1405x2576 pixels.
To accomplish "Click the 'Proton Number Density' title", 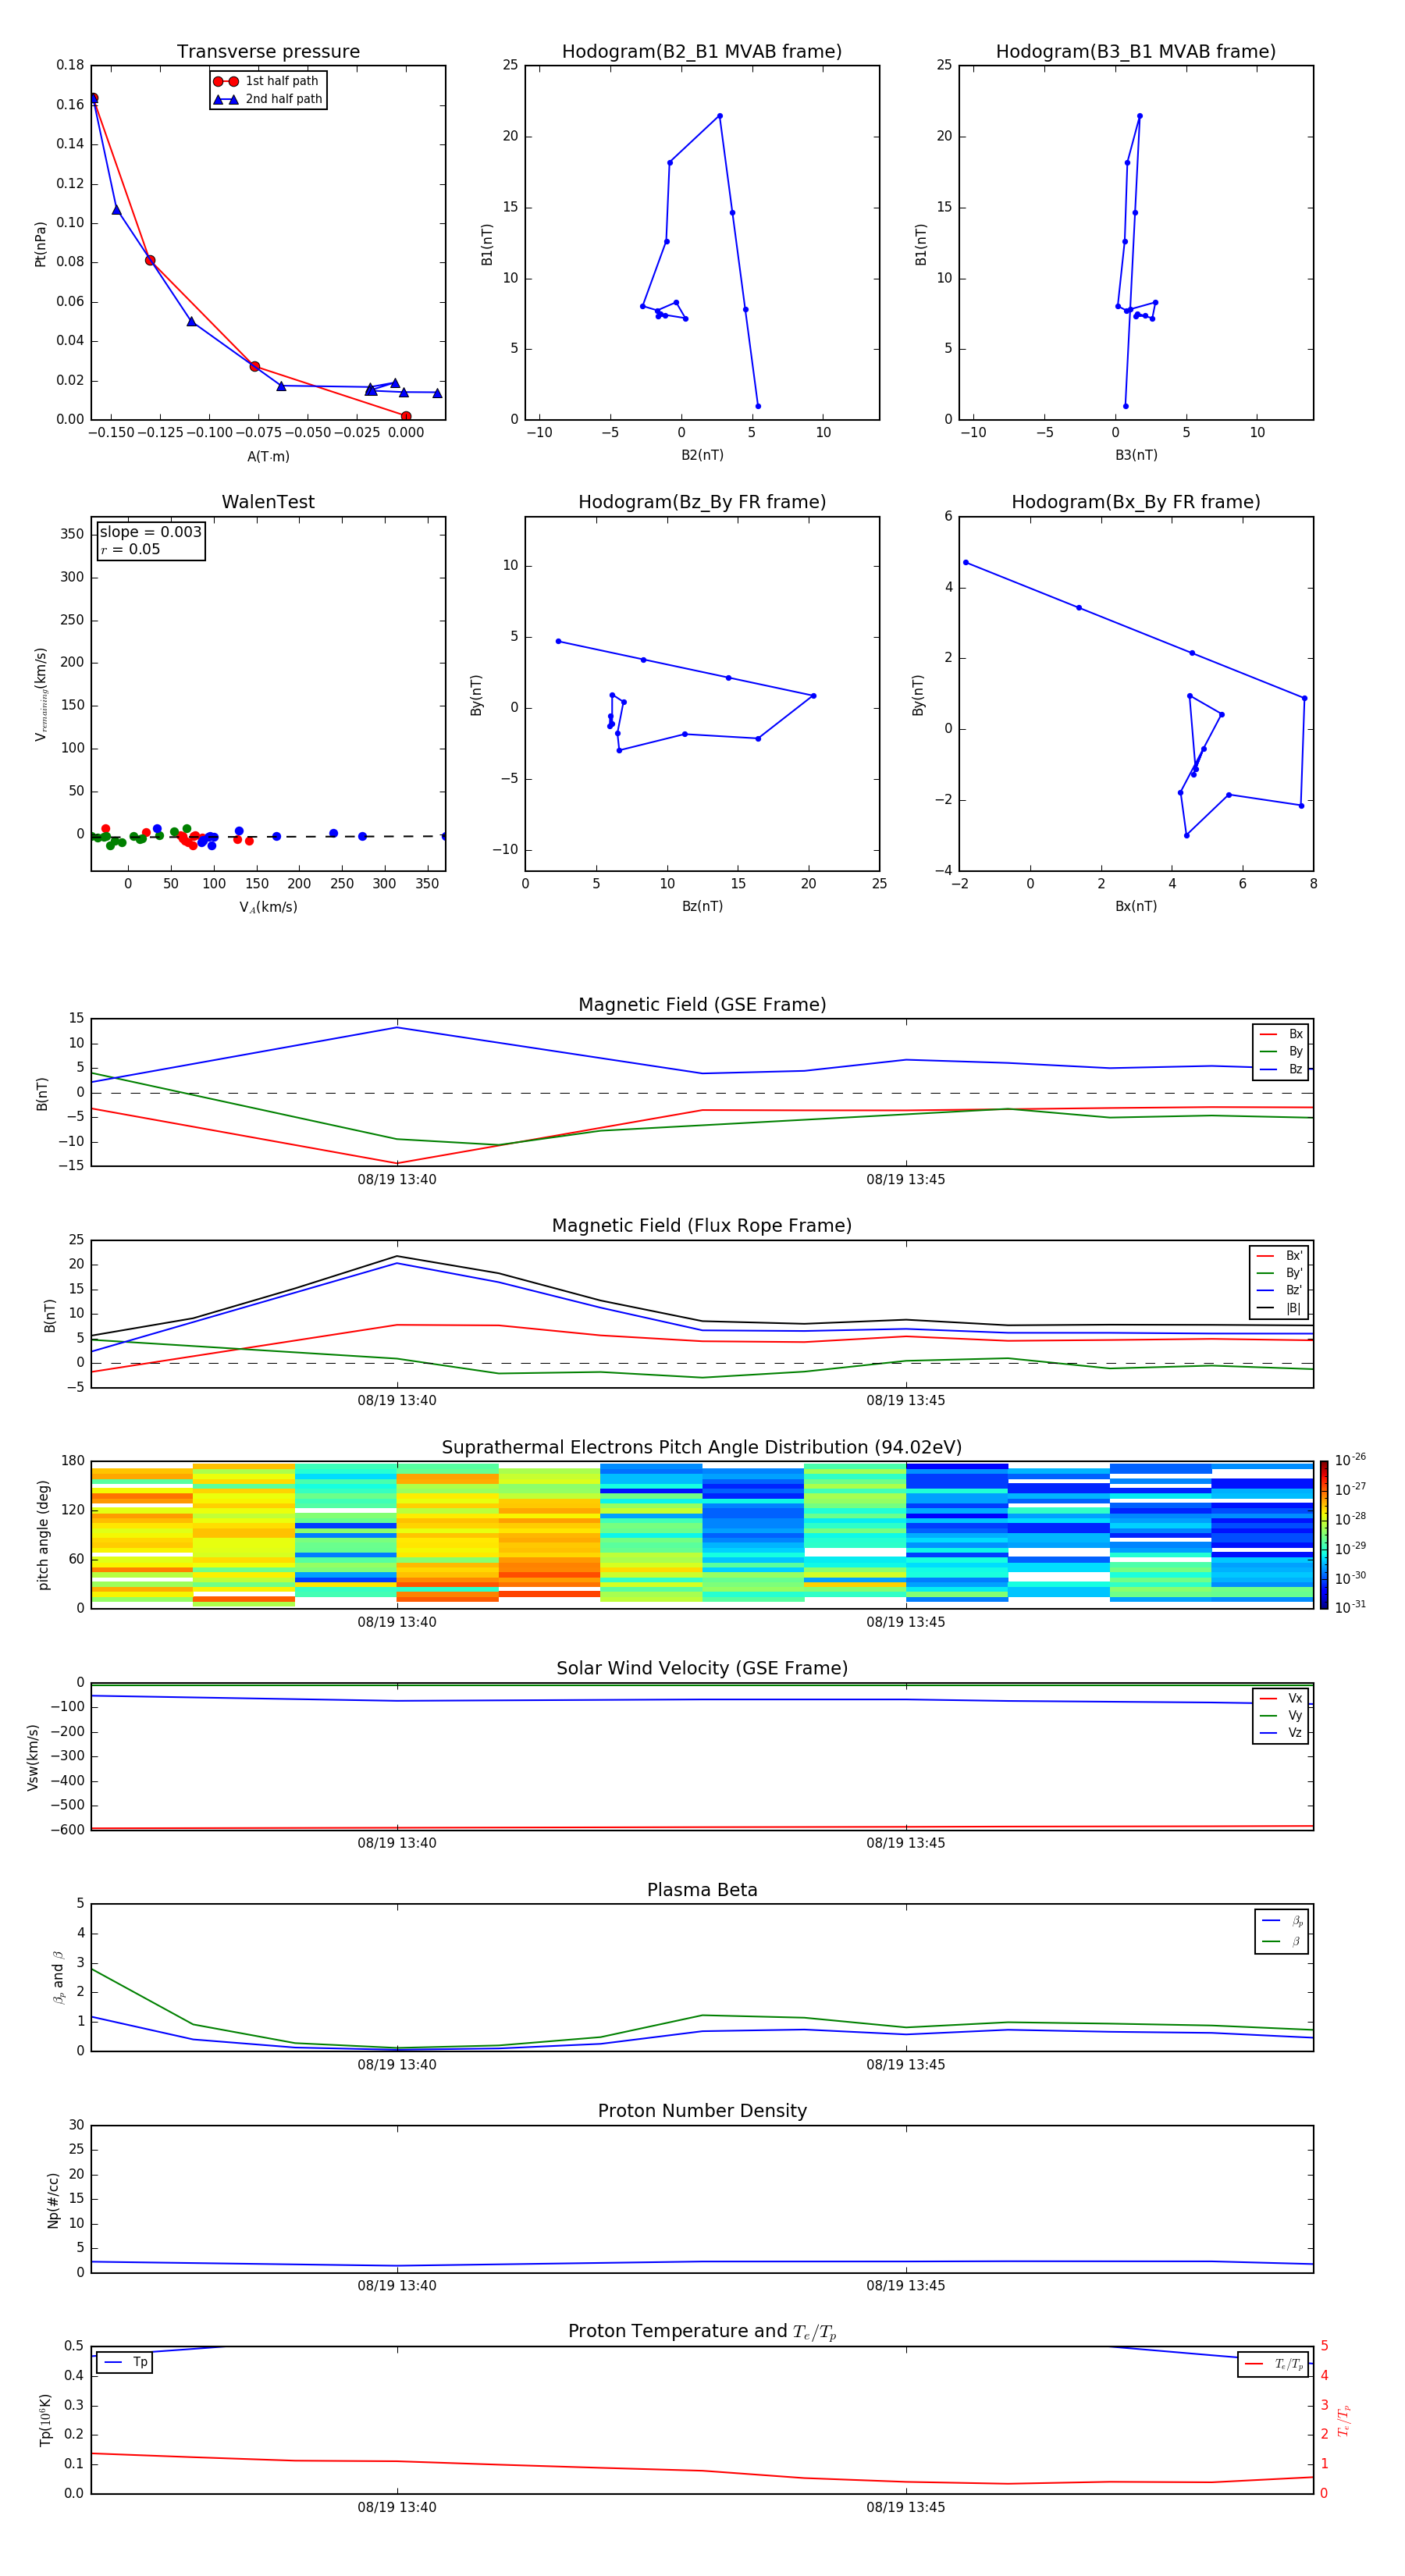I will tap(702, 2112).
